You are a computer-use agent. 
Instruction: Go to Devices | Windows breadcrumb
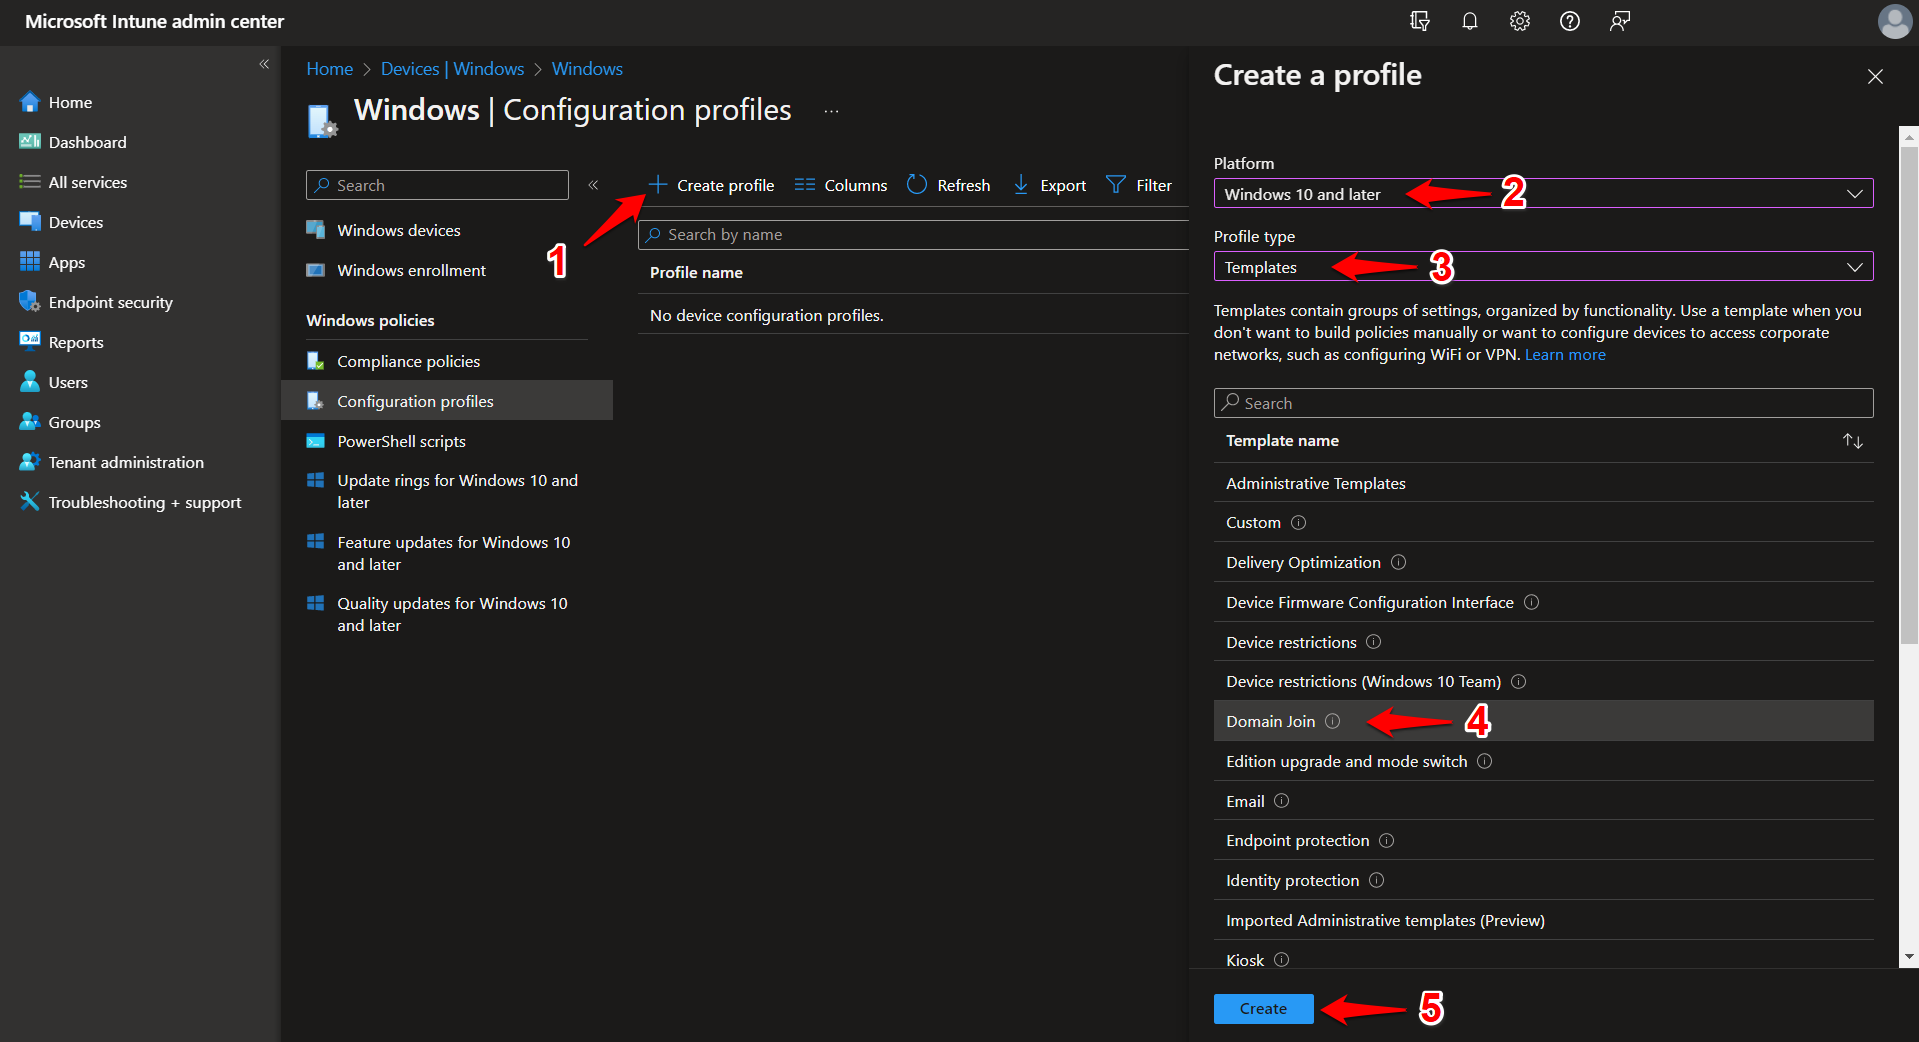point(452,69)
